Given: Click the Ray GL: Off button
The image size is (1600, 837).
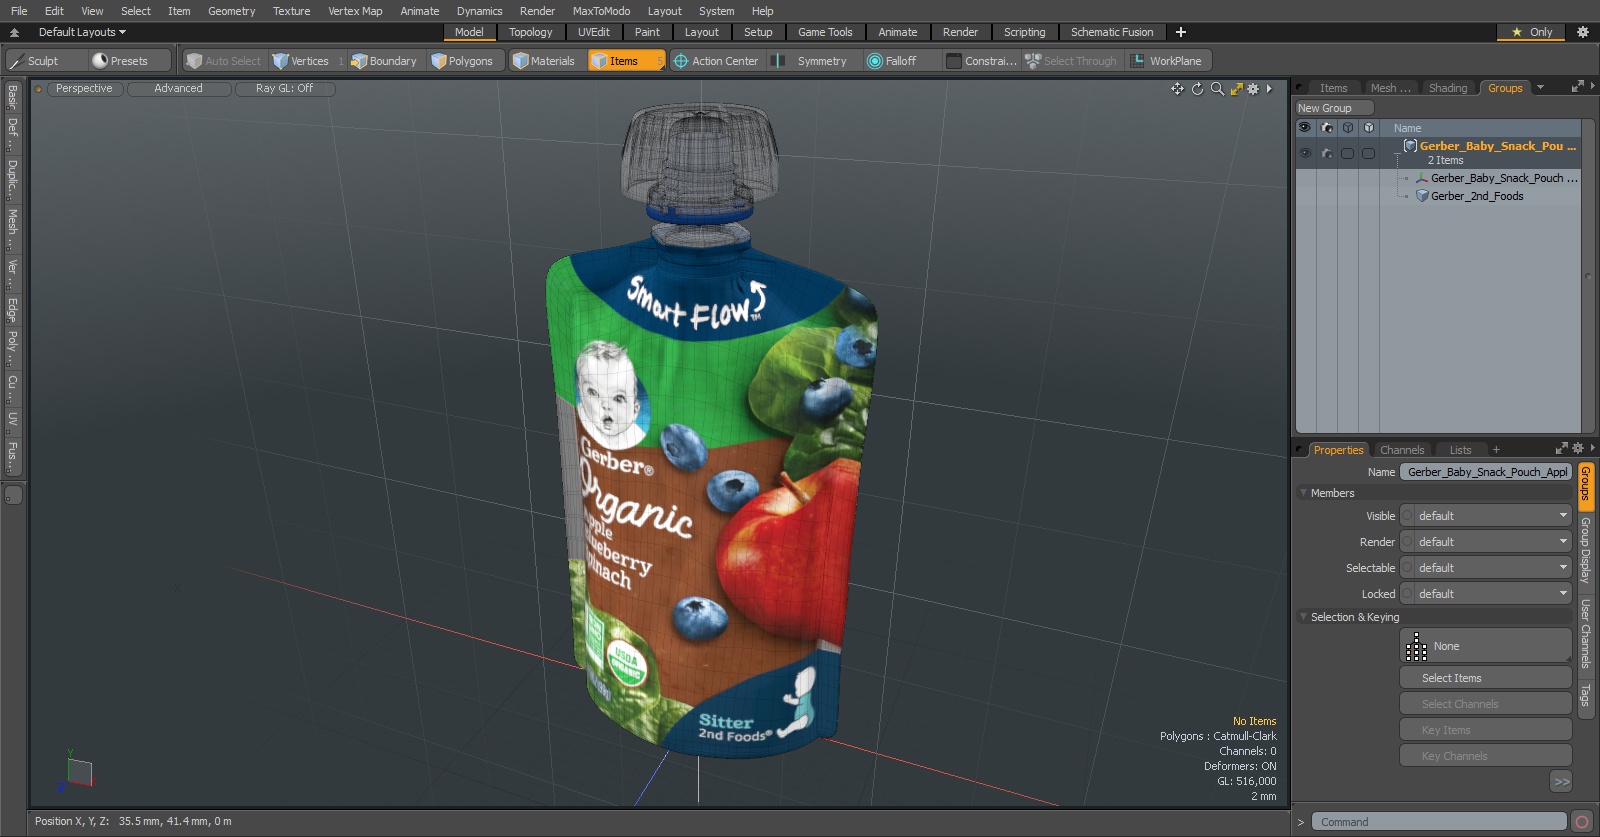Looking at the screenshot, I should (x=284, y=89).
